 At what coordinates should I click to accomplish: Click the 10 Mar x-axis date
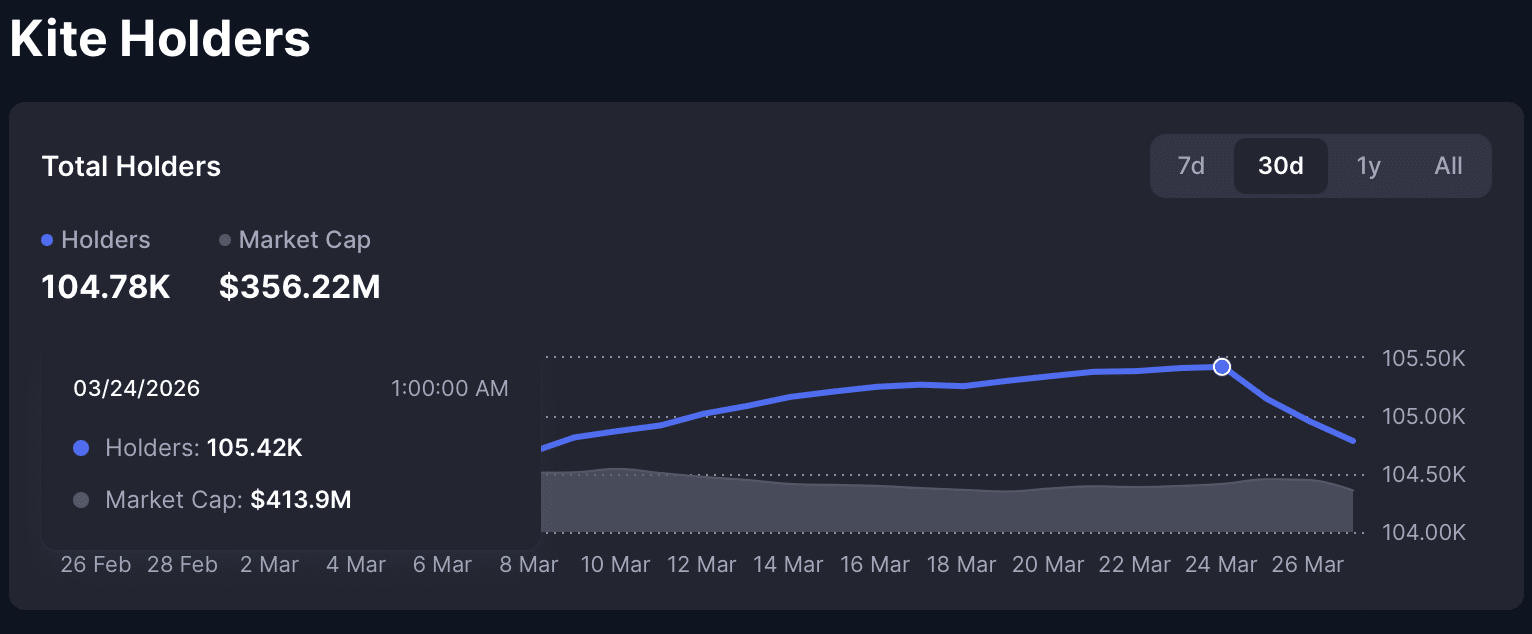[615, 565]
